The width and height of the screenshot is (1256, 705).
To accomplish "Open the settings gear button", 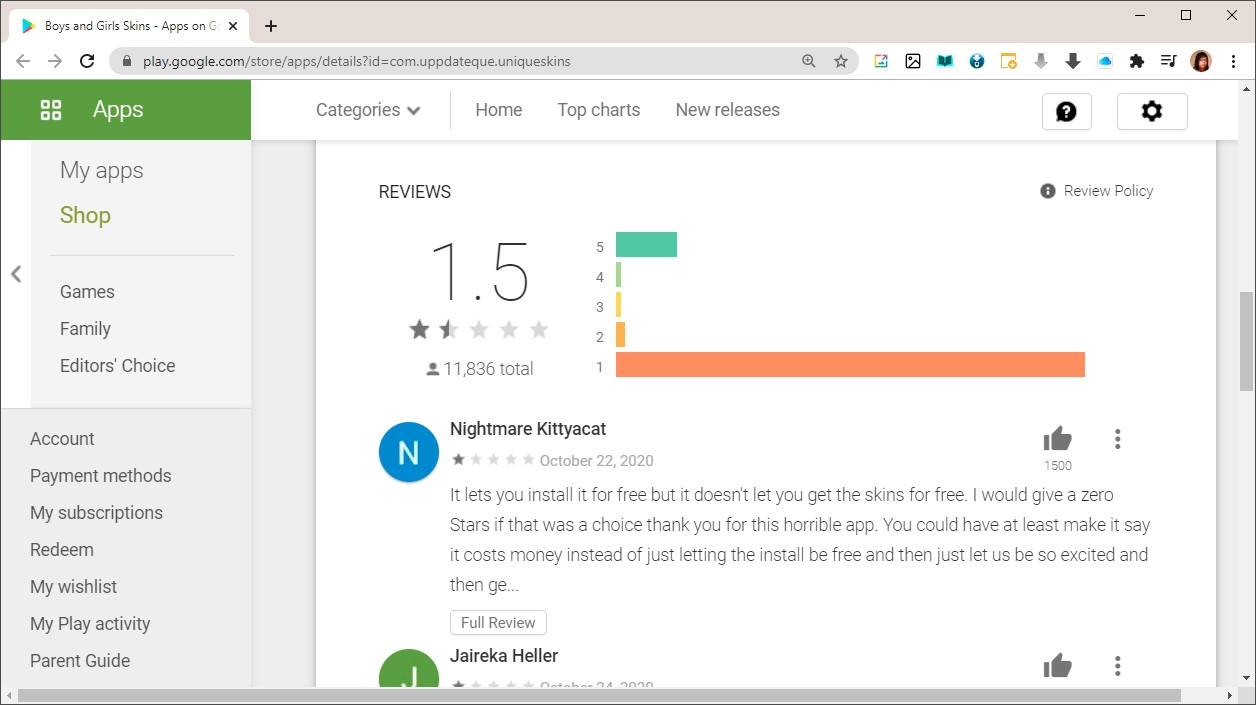I will coord(1152,111).
